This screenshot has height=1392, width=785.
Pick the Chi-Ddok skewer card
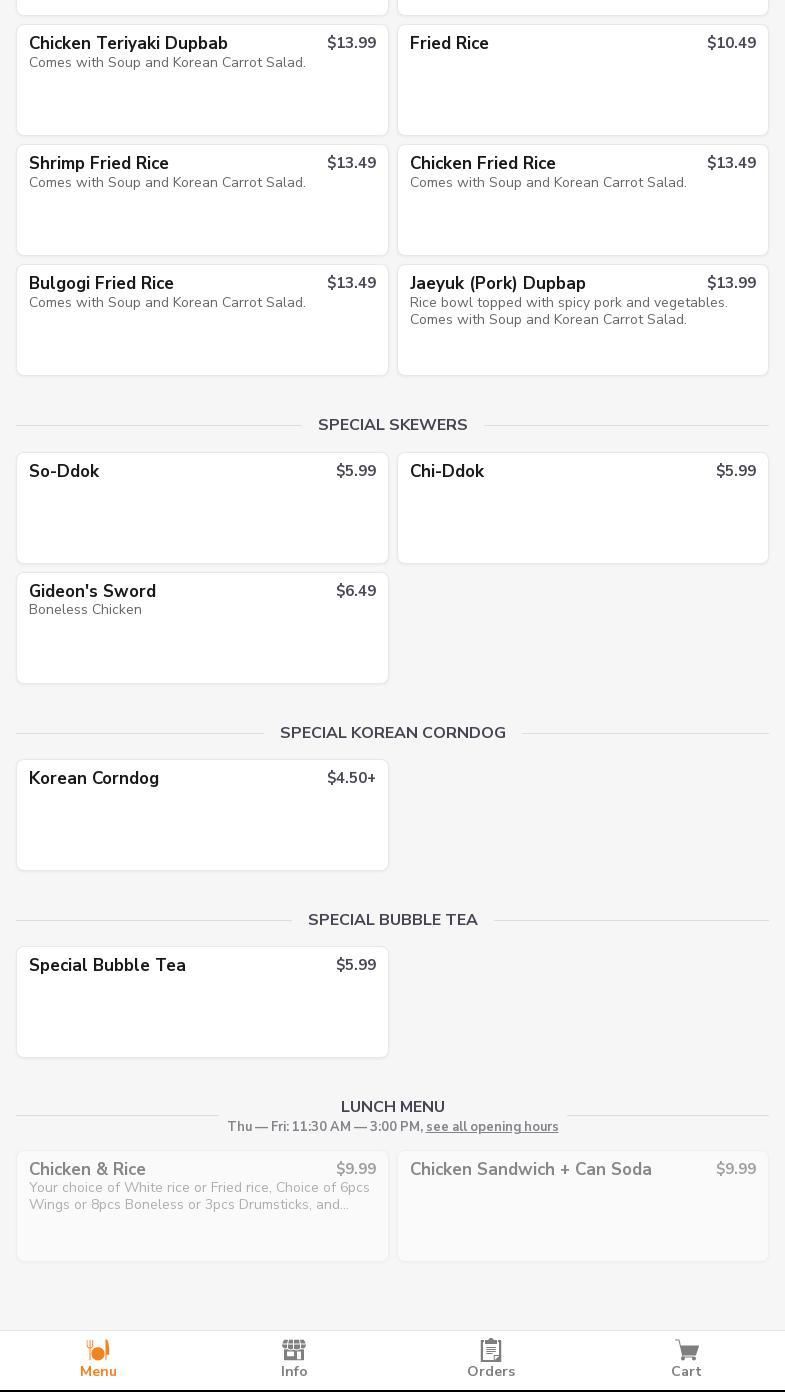point(582,508)
